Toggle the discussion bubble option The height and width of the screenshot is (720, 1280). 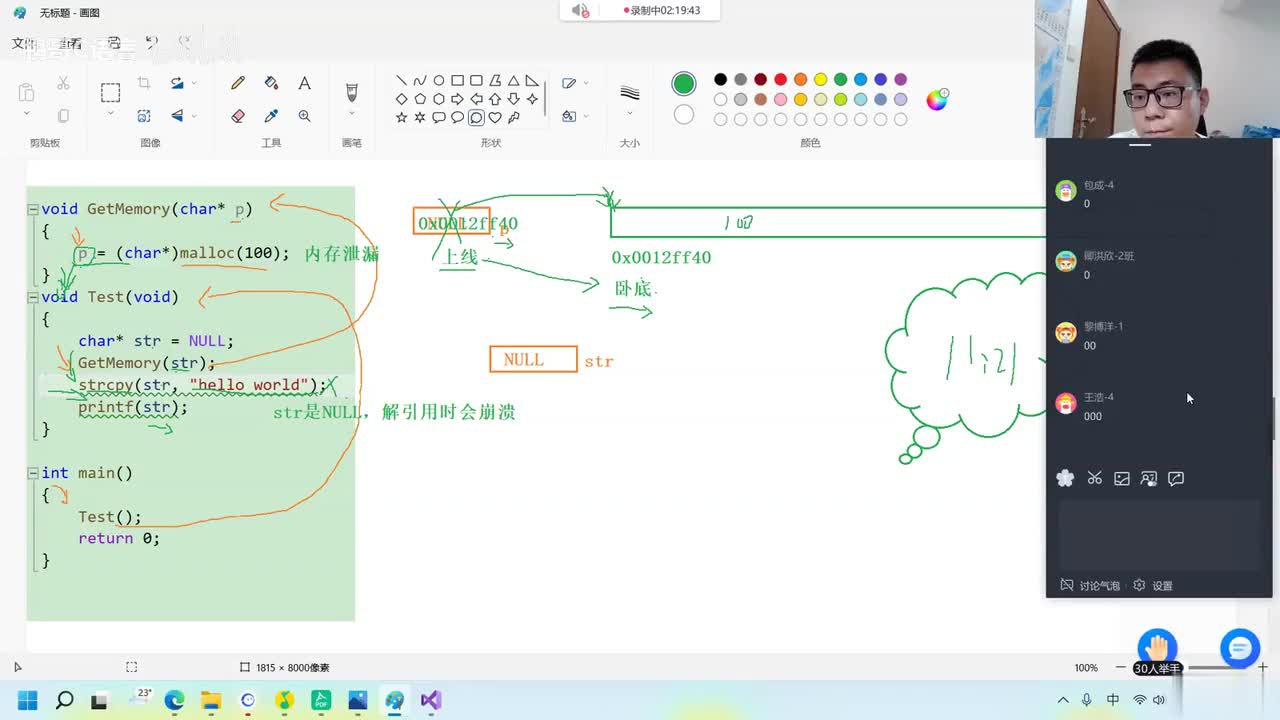(x=1090, y=585)
